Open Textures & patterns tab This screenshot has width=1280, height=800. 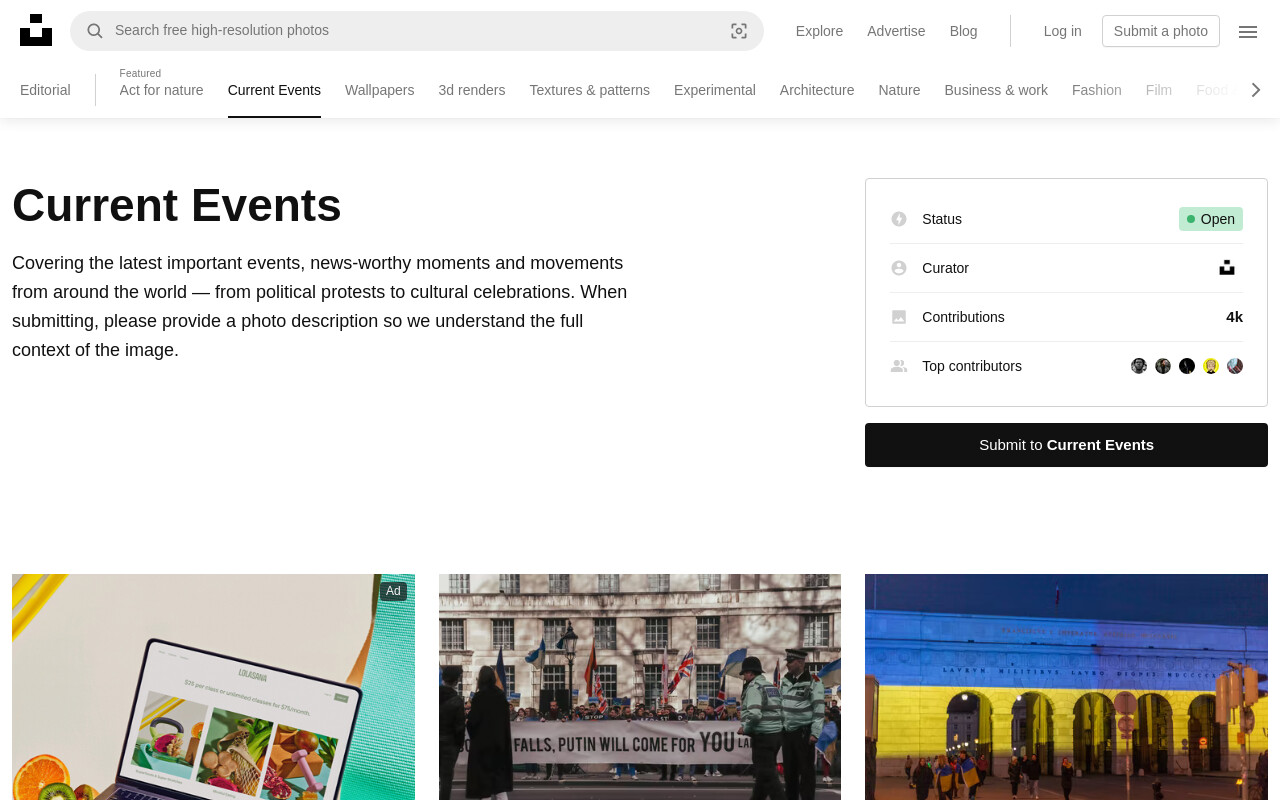(x=589, y=90)
